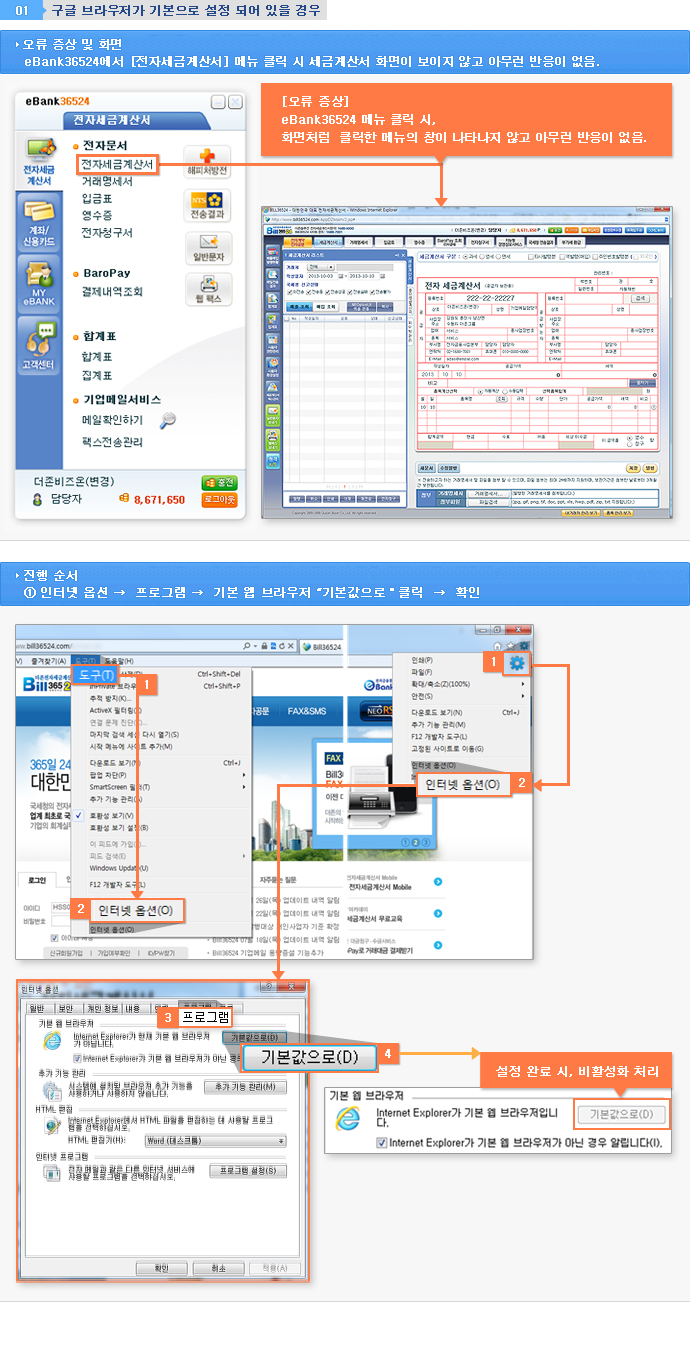Choose 다운로드 보기(N) in gear menu
690x1362 pixels.
[x=439, y=711]
